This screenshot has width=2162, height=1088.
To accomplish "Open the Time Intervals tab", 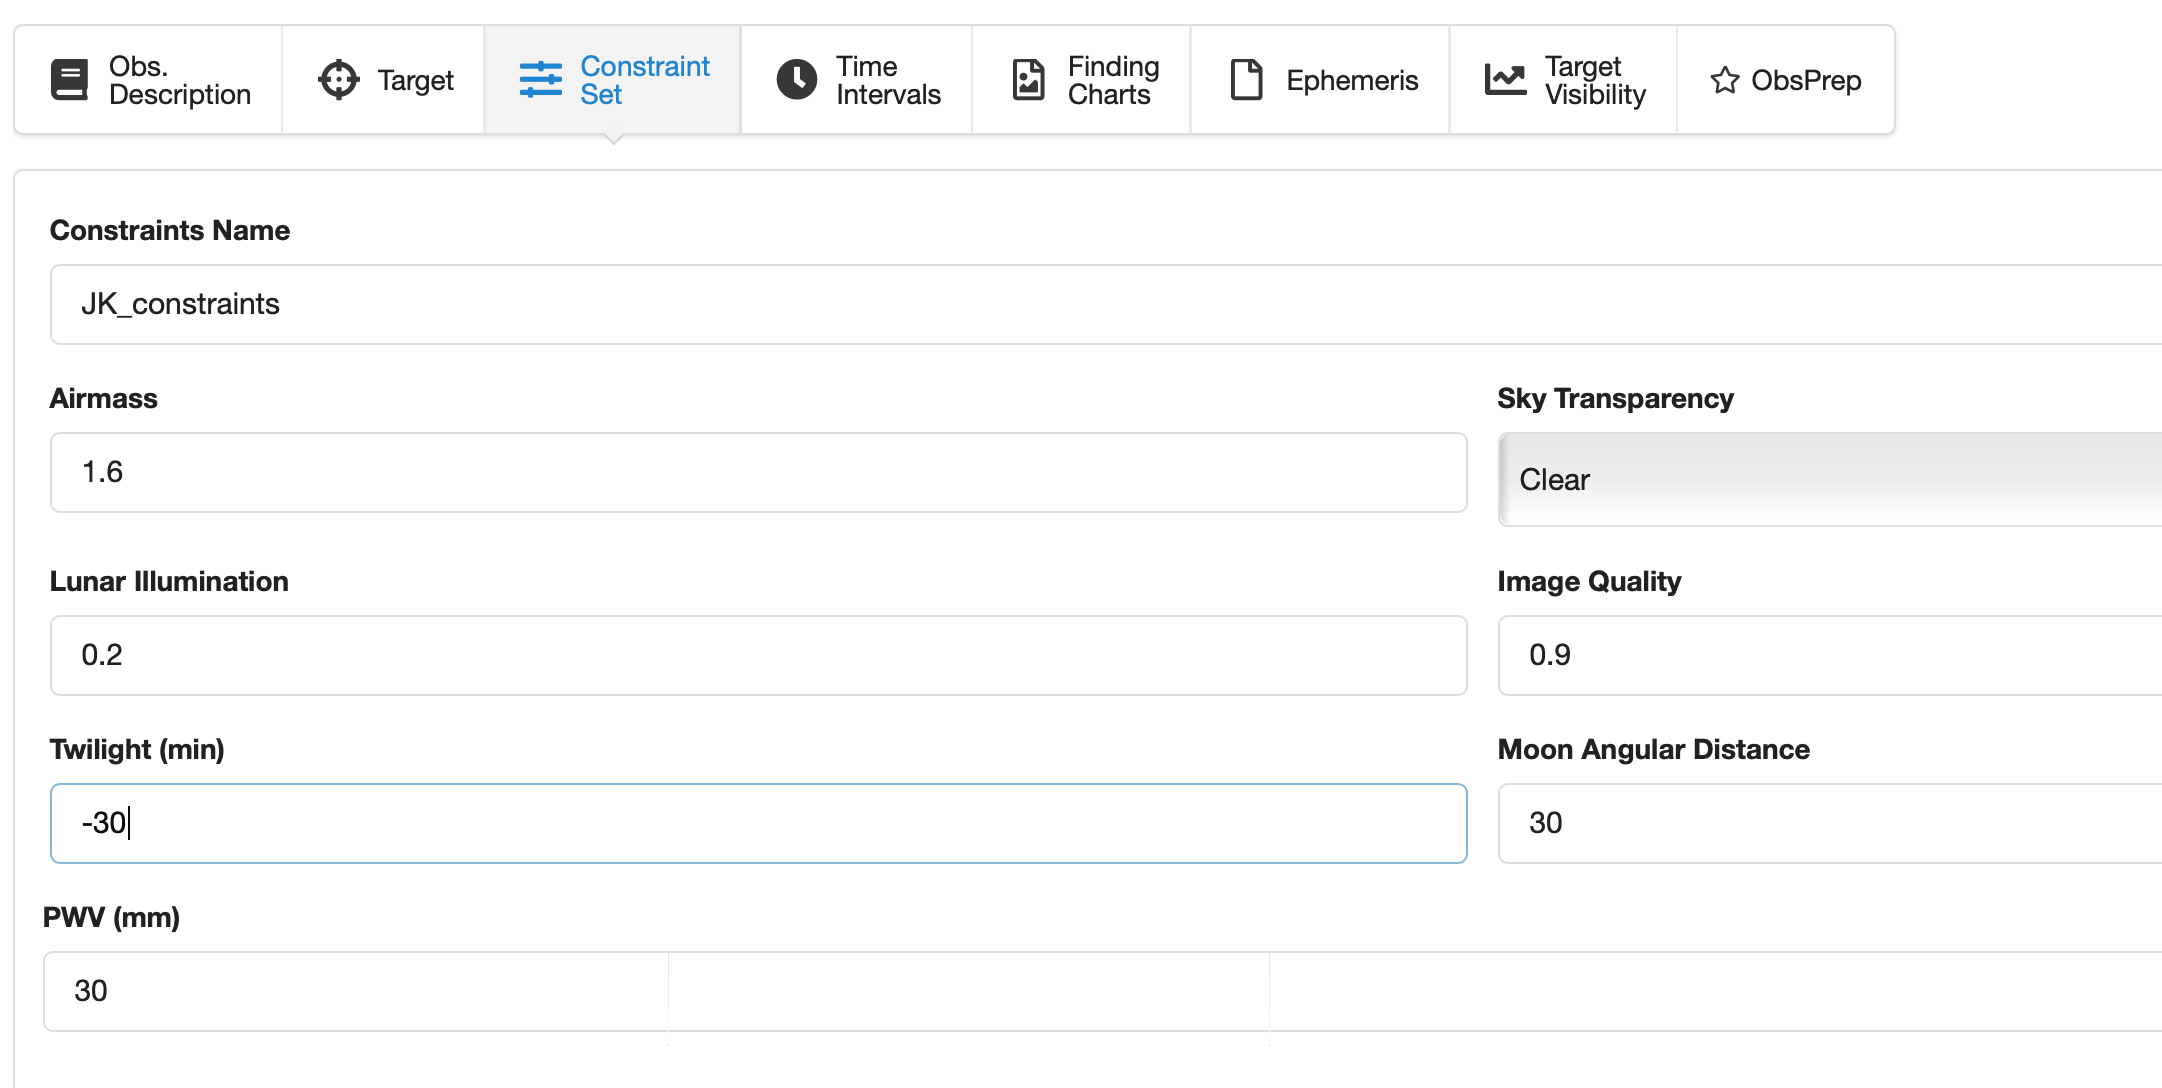I will click(888, 80).
